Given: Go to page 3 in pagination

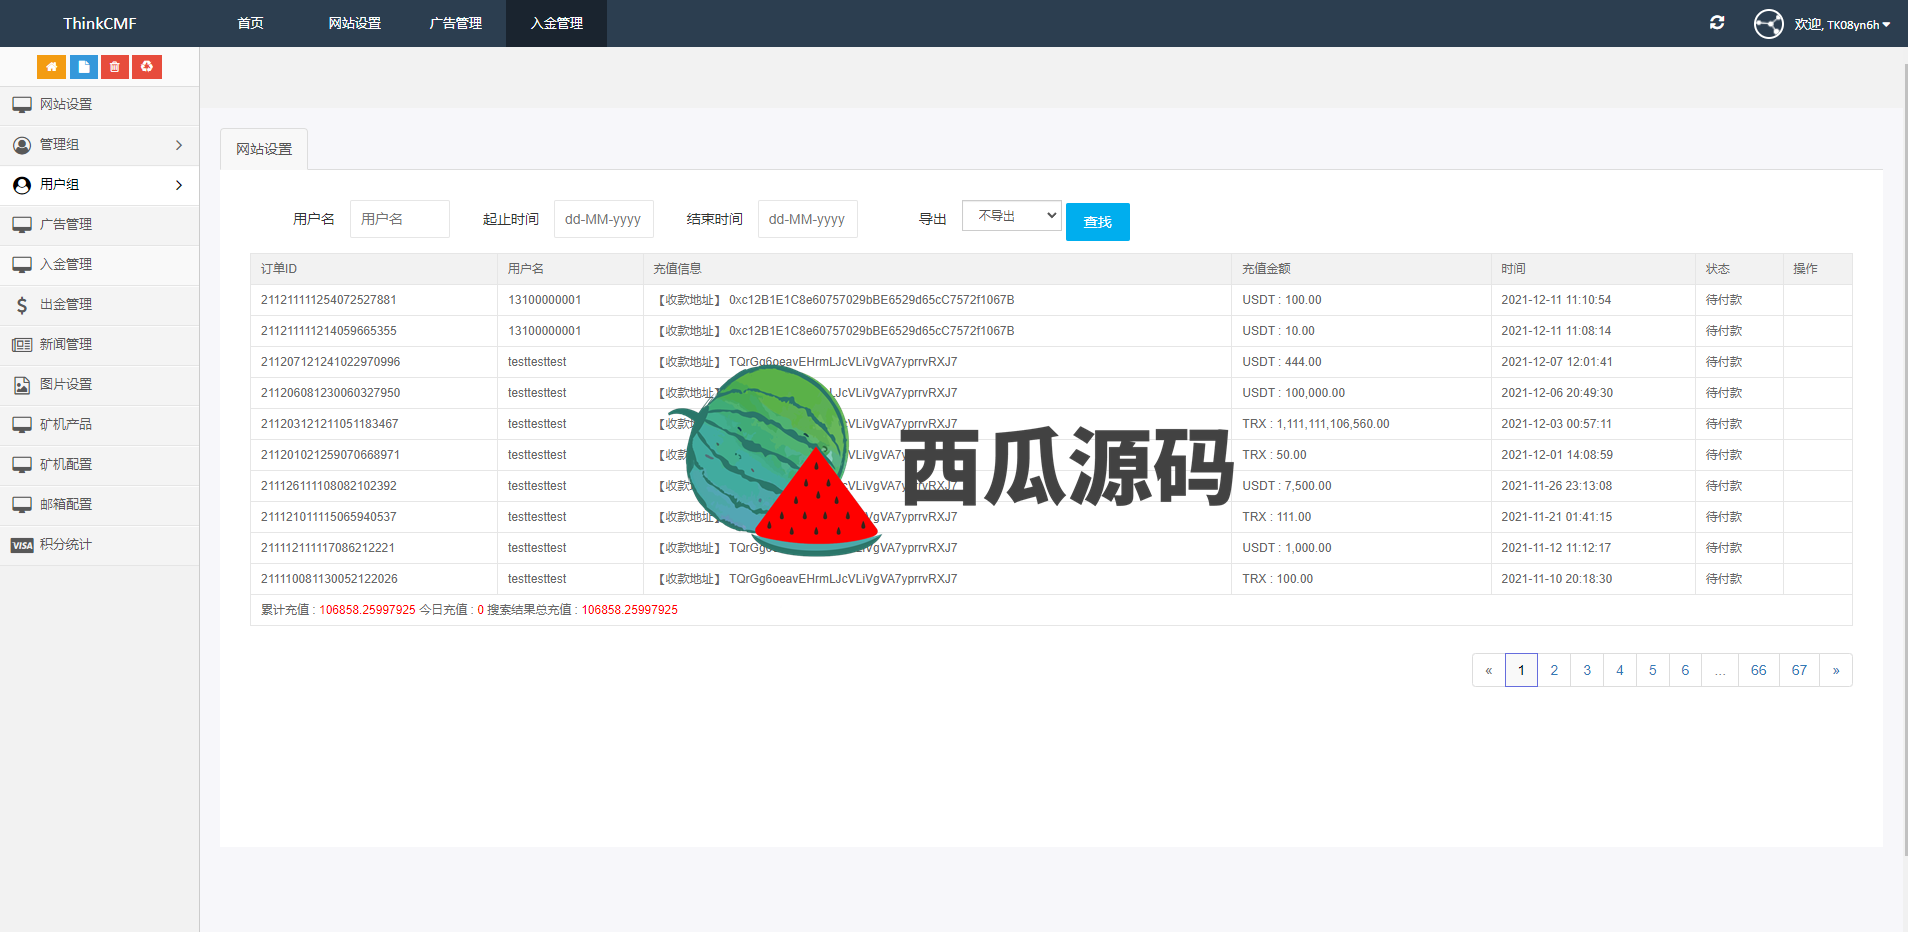Looking at the screenshot, I should pyautogui.click(x=1587, y=670).
